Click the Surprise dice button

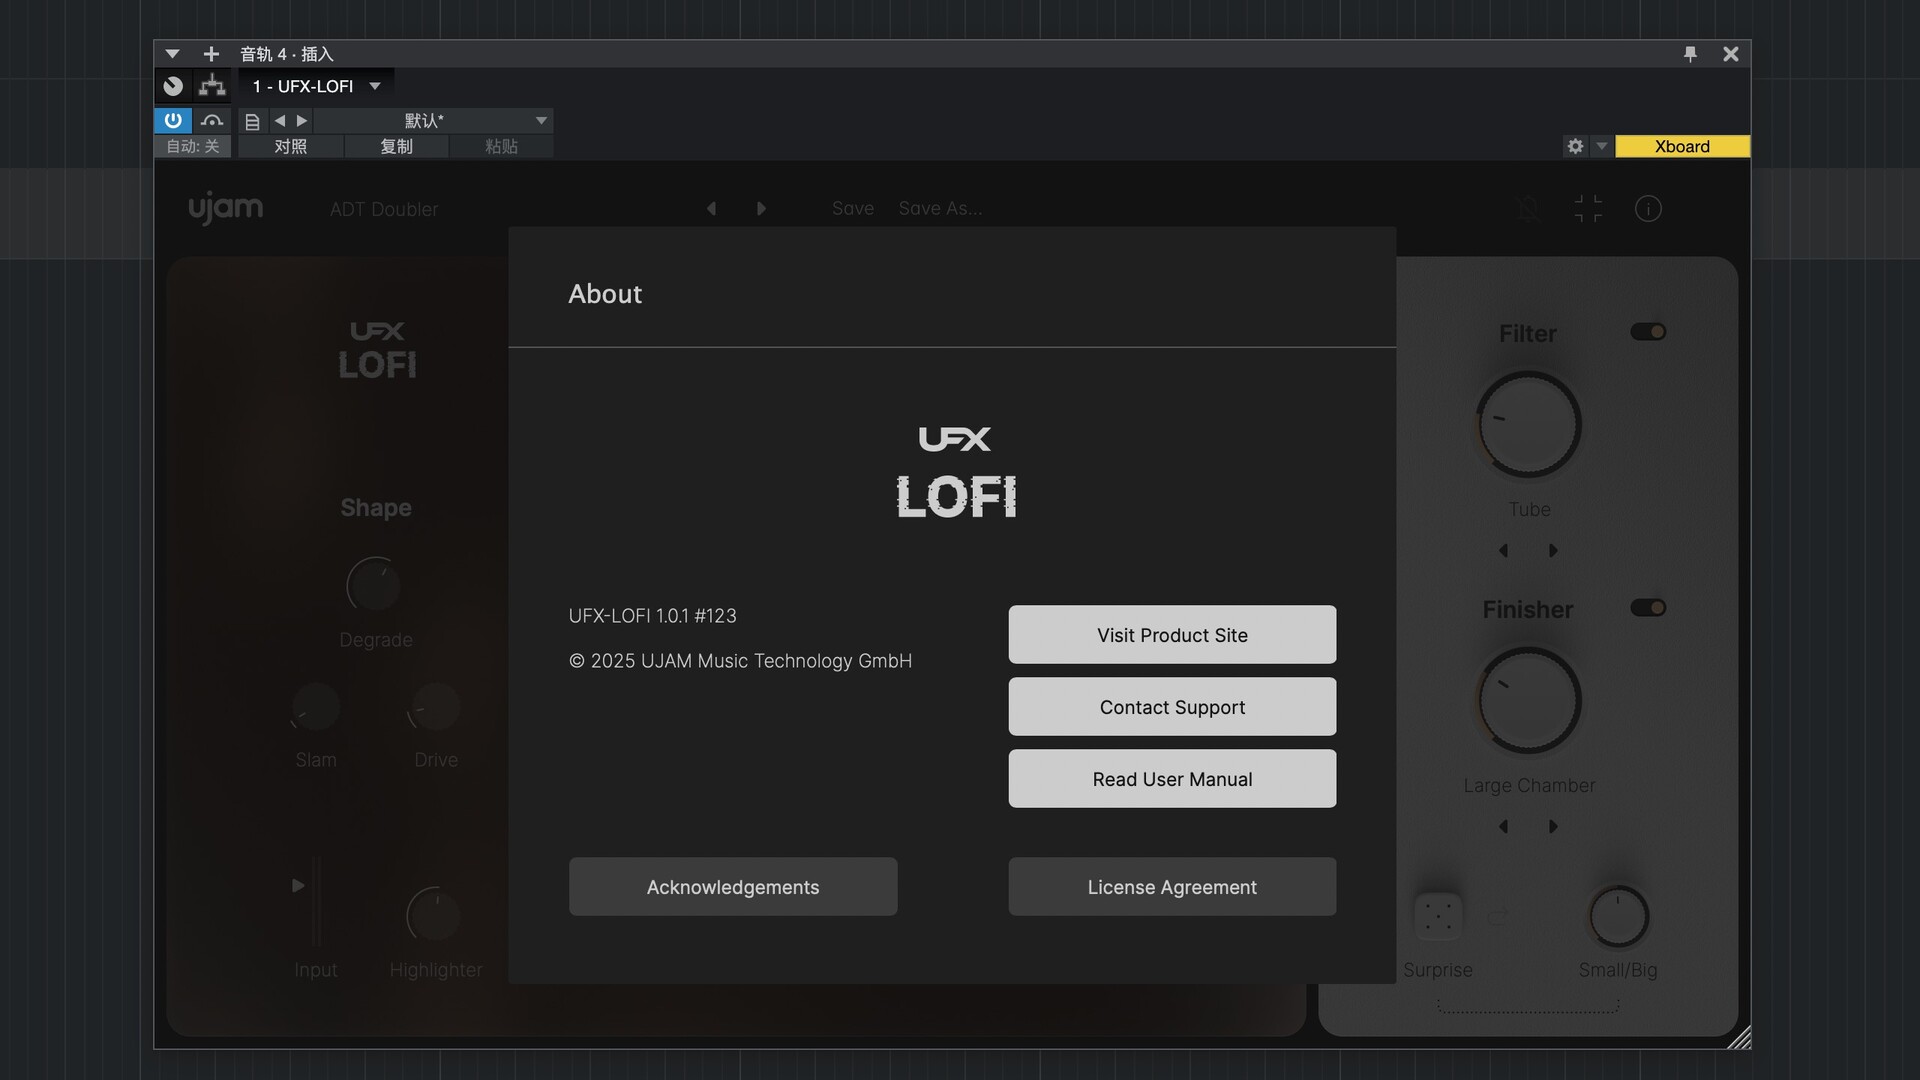point(1438,916)
